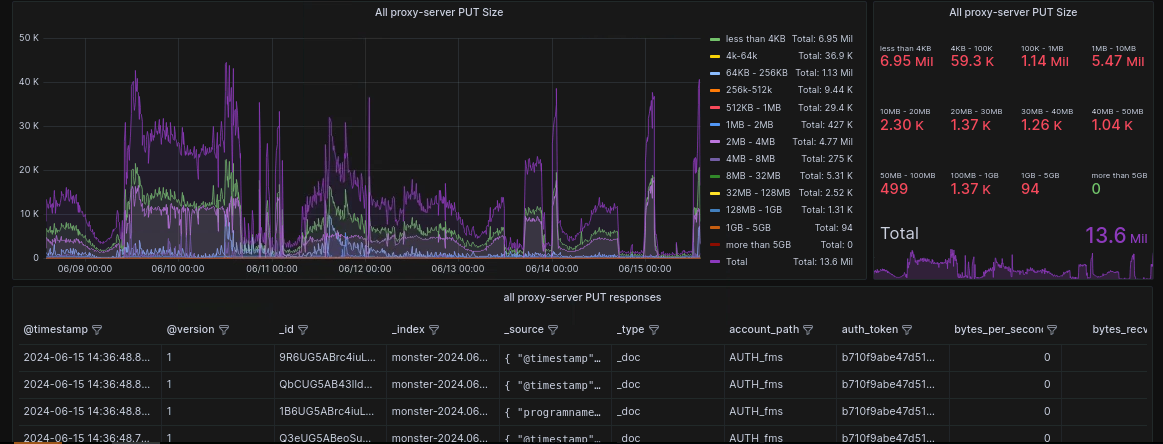Toggle the '128MB - 1GB' legend series
Image resolution: width=1163 pixels, height=444 pixels.
tap(754, 210)
